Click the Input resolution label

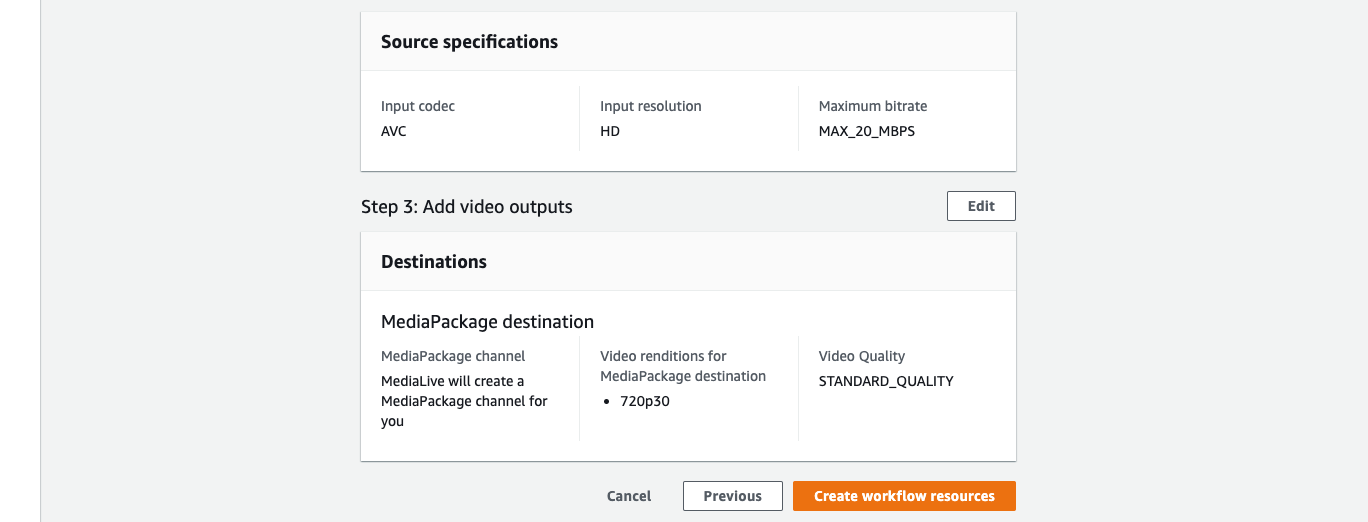(651, 106)
